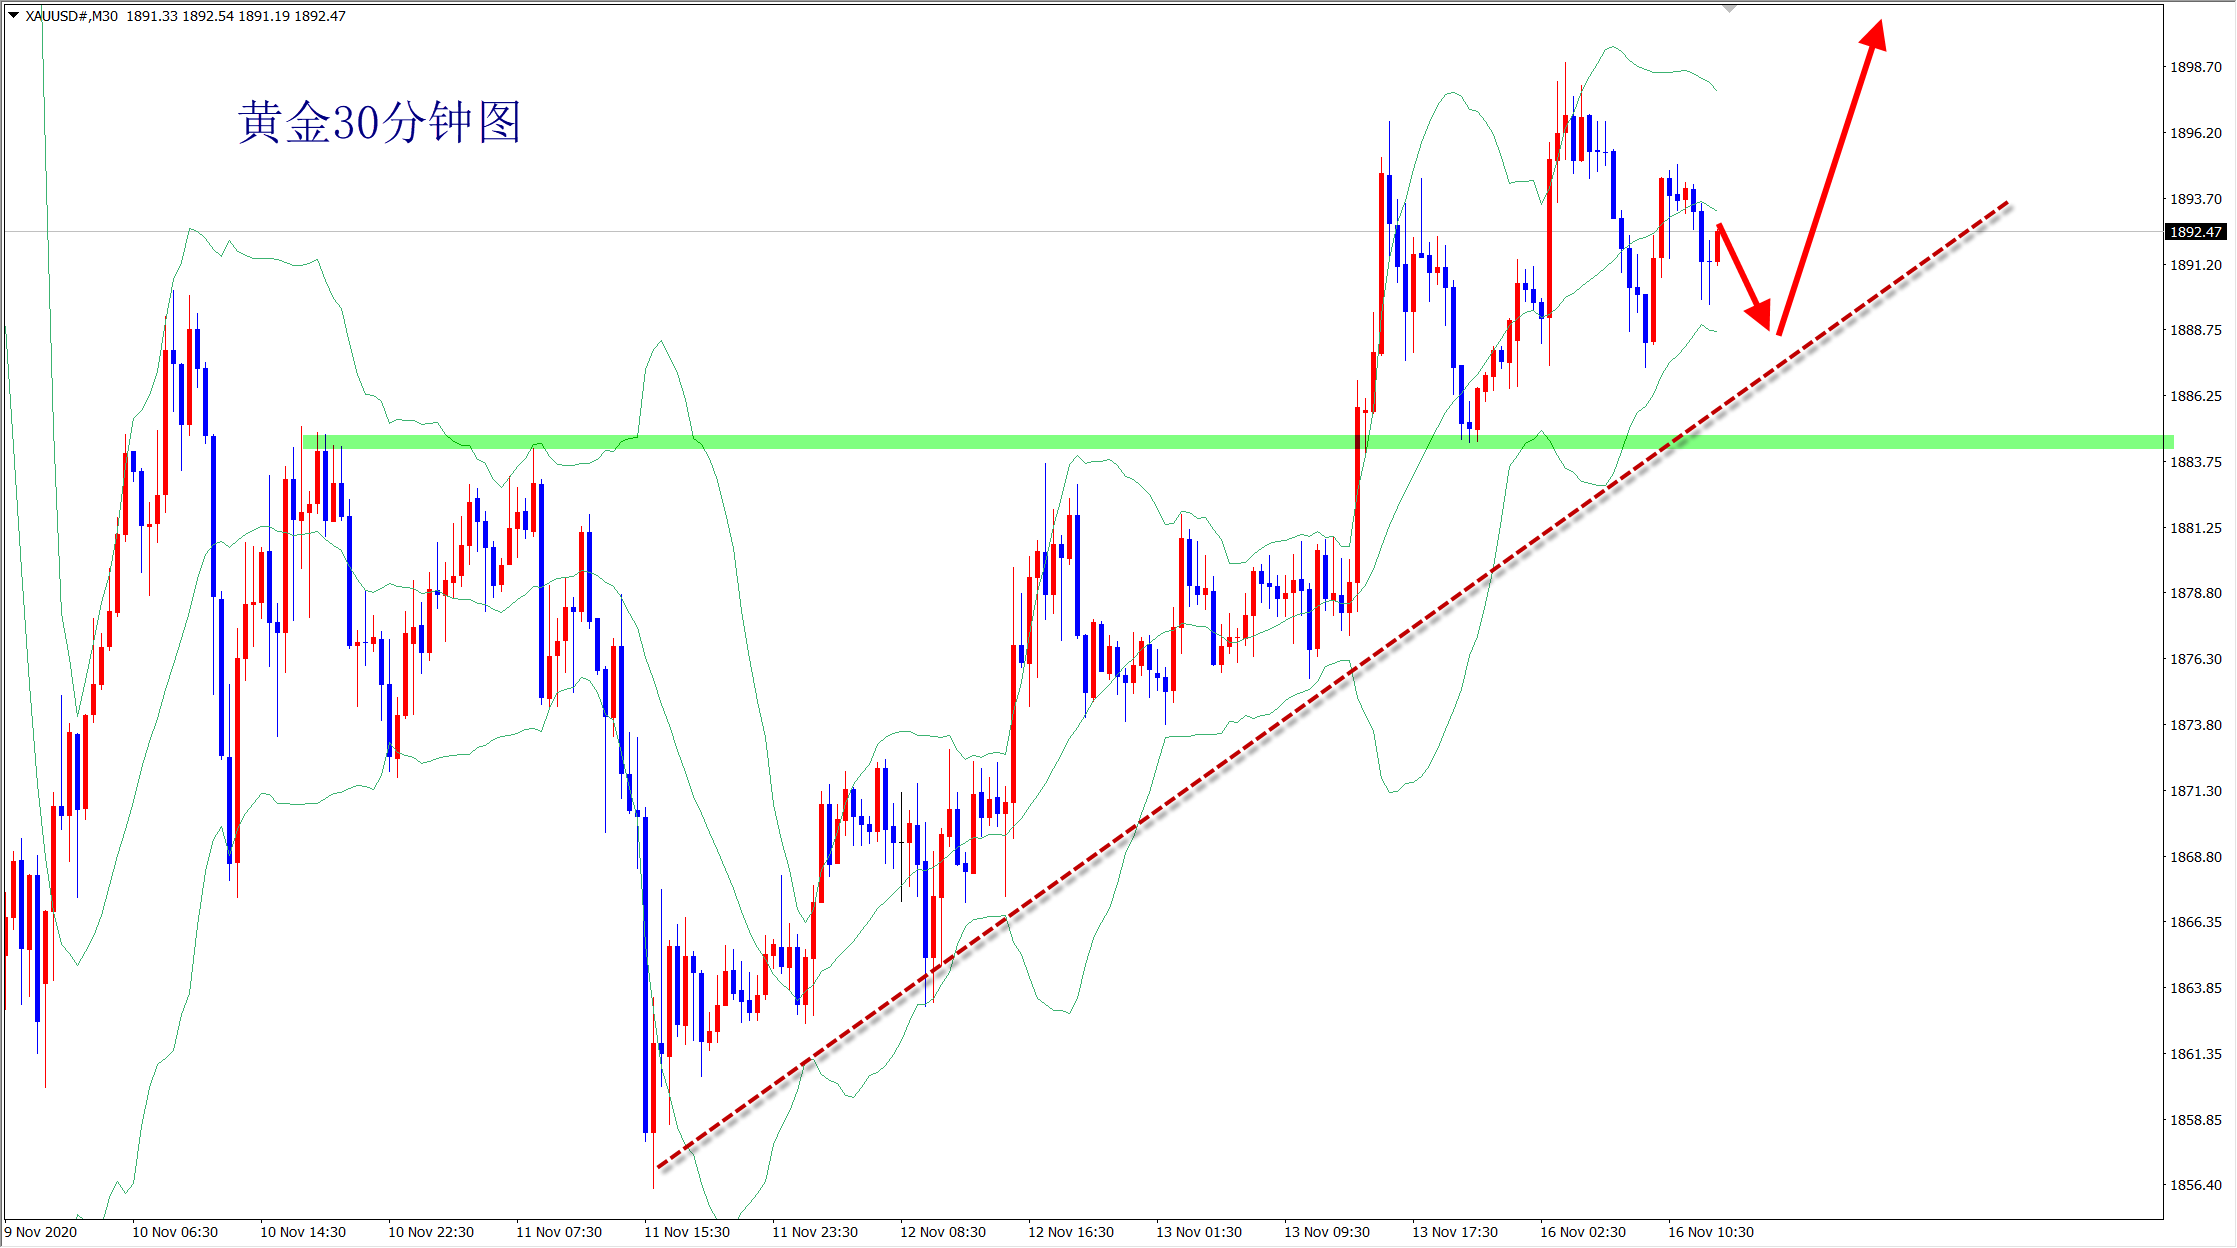This screenshot has height=1248, width=2237.
Task: Click the 1866.35 price axis label
Action: [2195, 922]
